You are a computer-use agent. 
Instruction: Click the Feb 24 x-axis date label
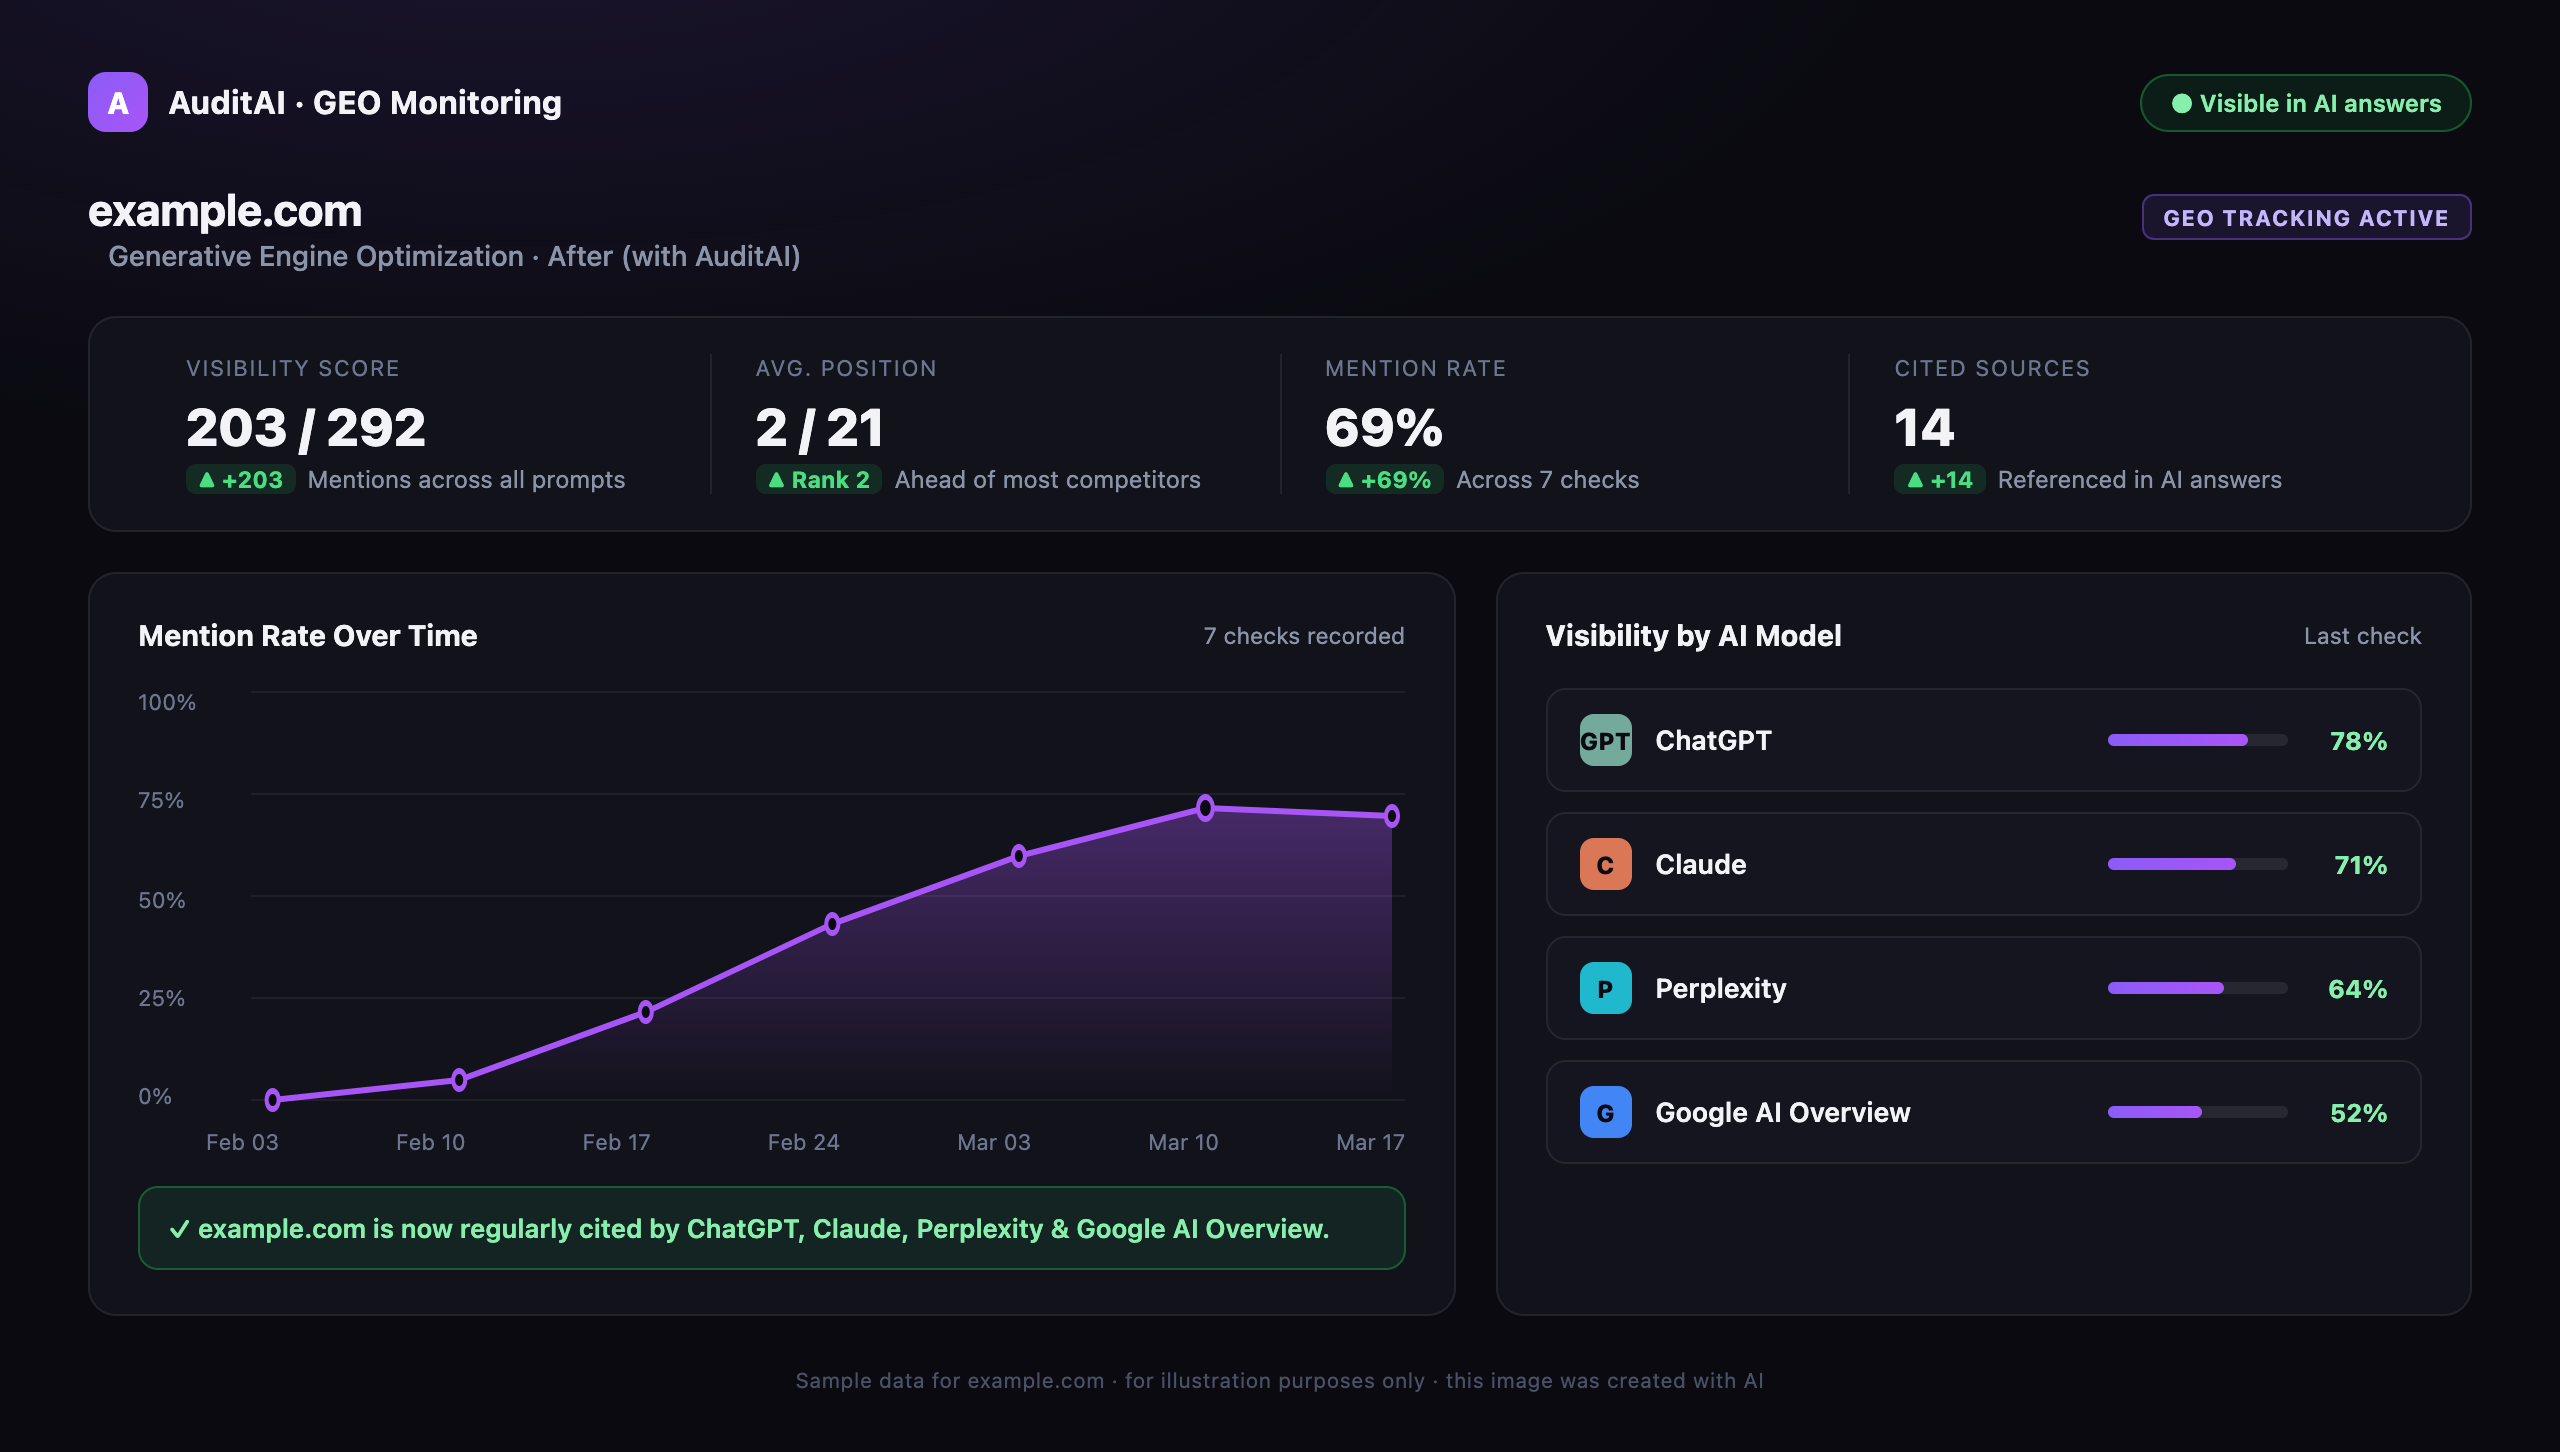point(803,1142)
